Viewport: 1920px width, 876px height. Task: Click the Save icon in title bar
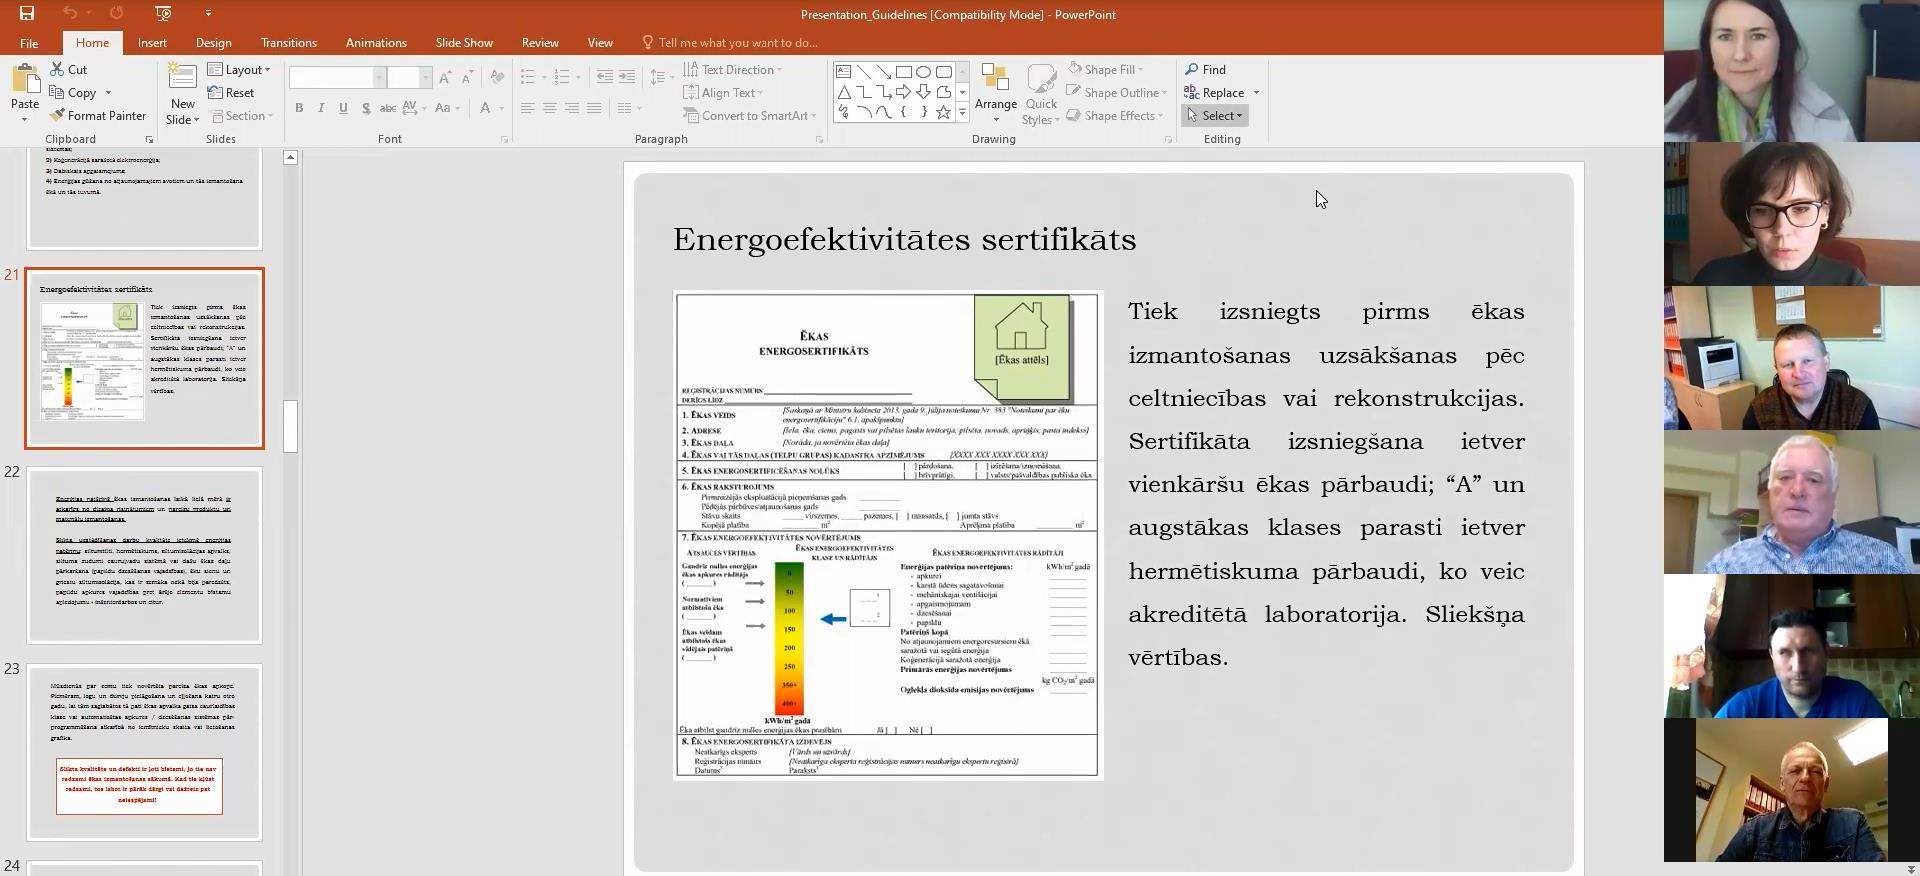27,13
